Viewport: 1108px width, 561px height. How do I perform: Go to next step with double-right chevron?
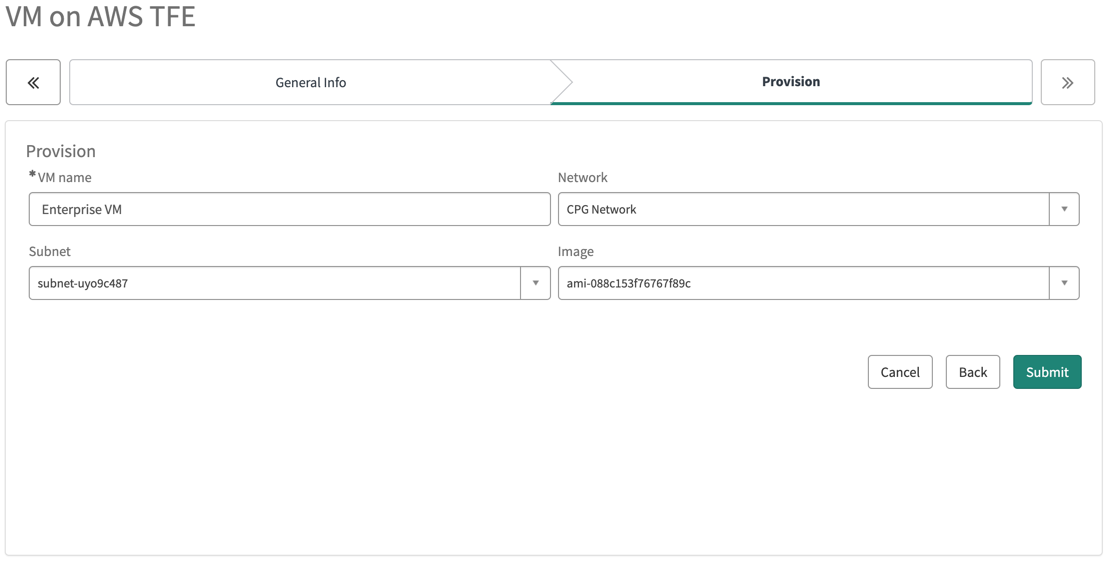click(1068, 83)
